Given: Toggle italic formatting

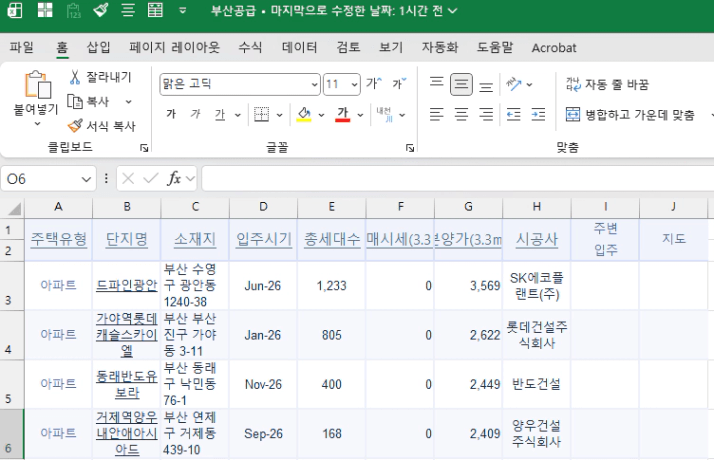Looking at the screenshot, I should point(195,114).
